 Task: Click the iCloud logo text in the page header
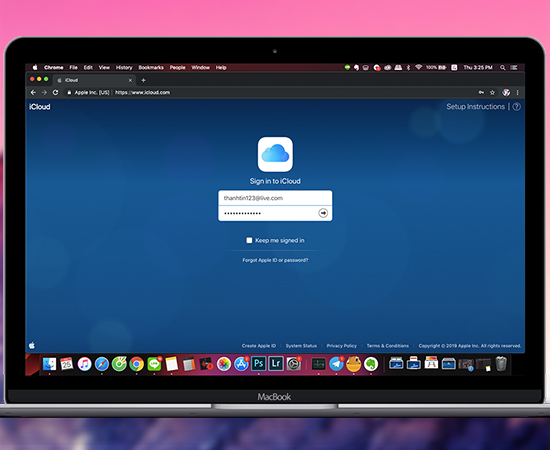pos(40,107)
